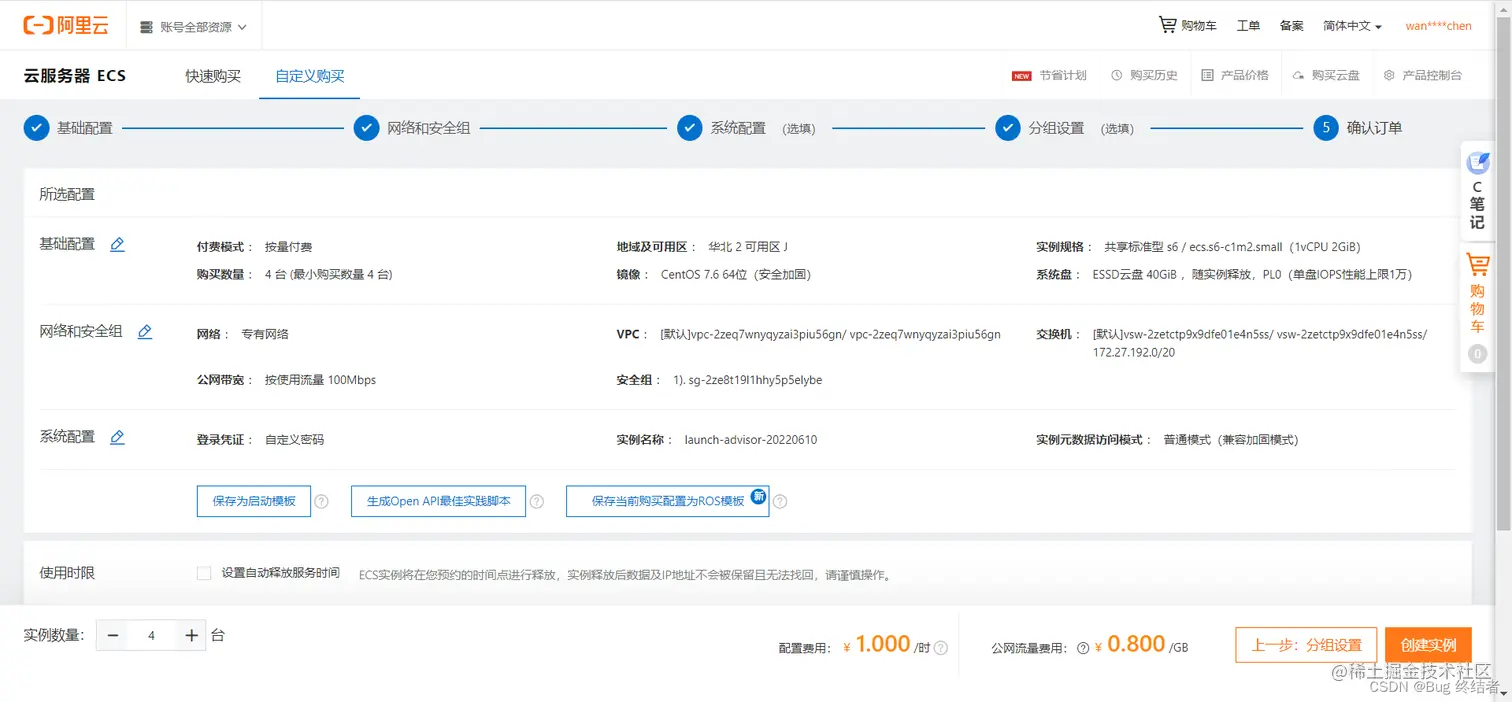This screenshot has height=702, width=1512.
Task: Go to step 网络和安全组
Action: point(412,128)
